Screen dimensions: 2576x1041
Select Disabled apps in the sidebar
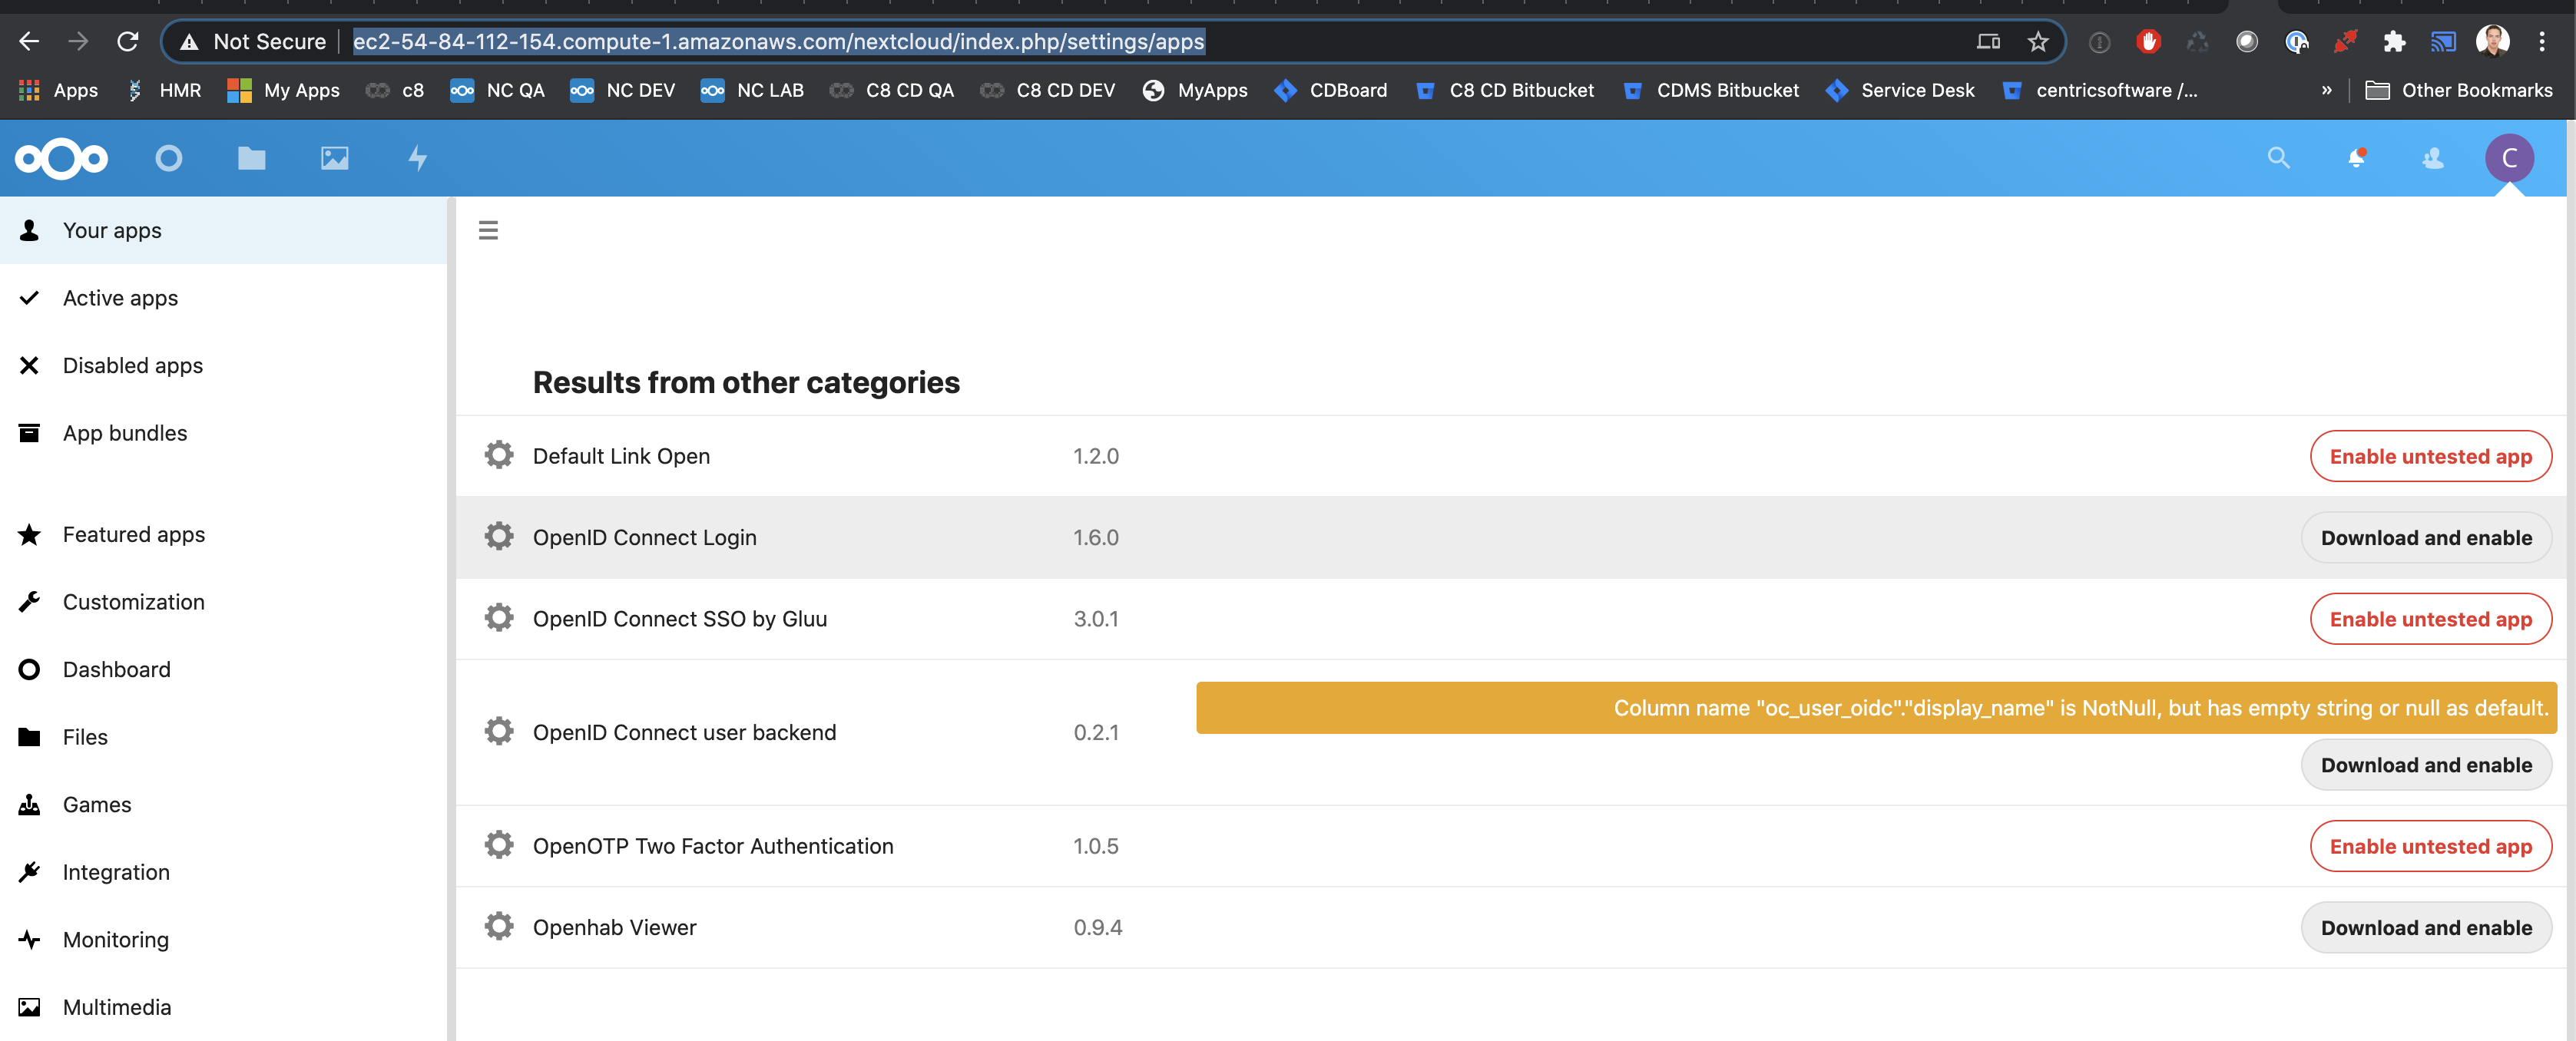(131, 365)
